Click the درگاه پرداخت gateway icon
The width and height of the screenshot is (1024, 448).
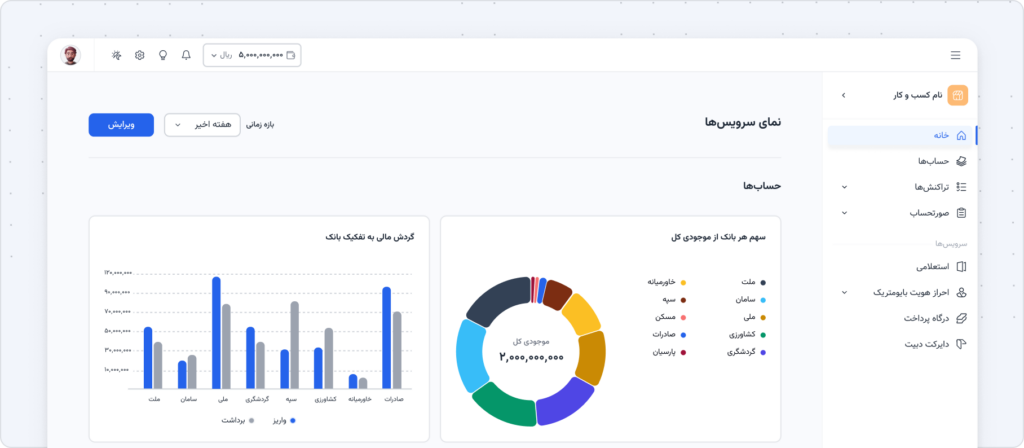(x=961, y=319)
